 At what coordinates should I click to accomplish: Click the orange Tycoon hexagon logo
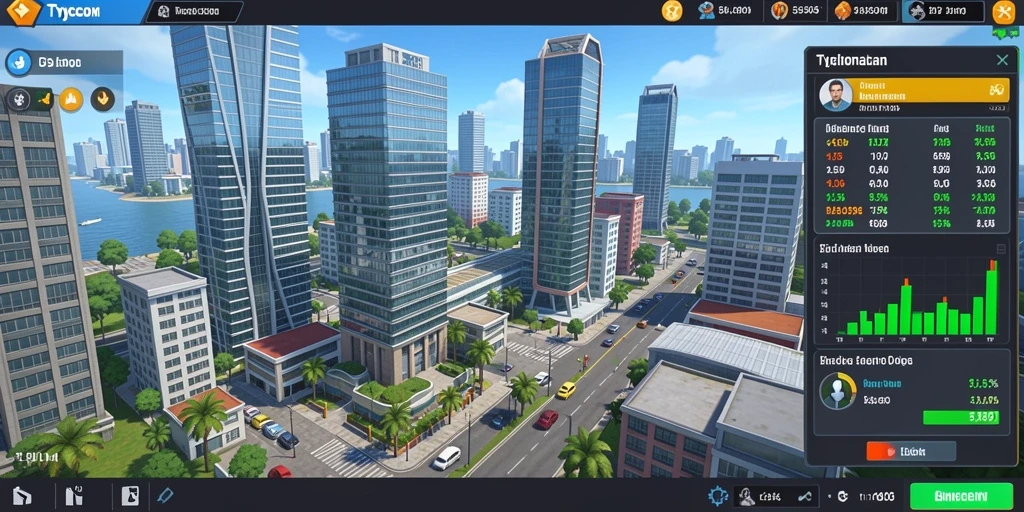point(24,11)
